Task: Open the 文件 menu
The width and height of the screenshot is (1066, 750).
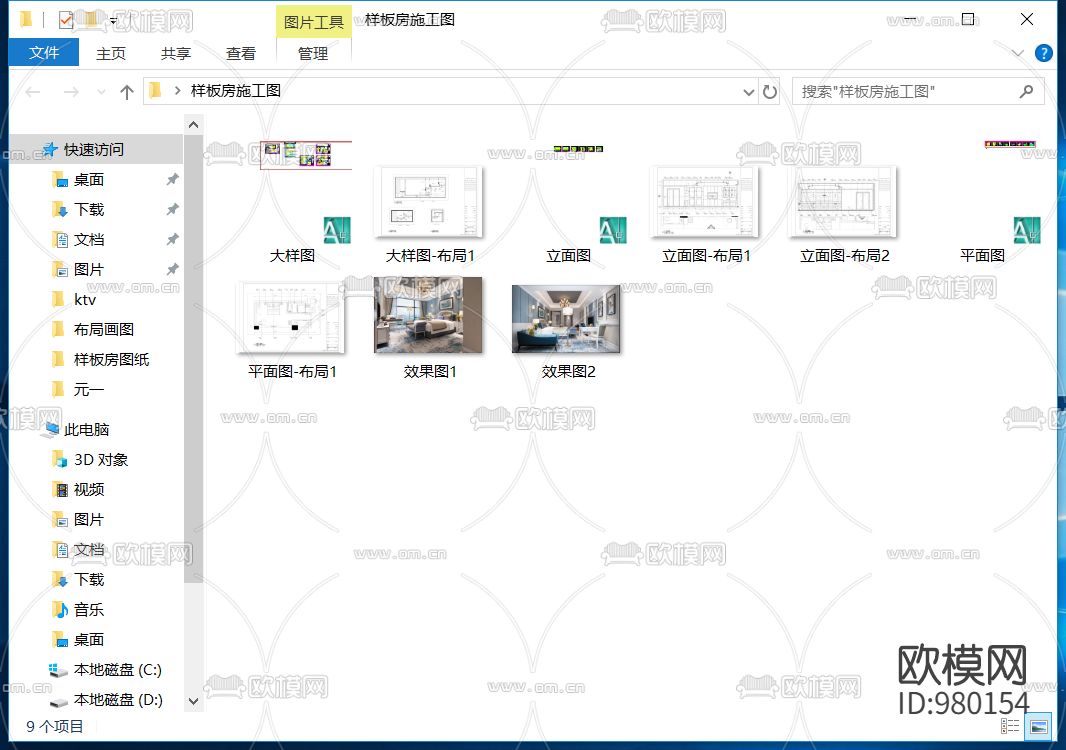Action: (44, 52)
